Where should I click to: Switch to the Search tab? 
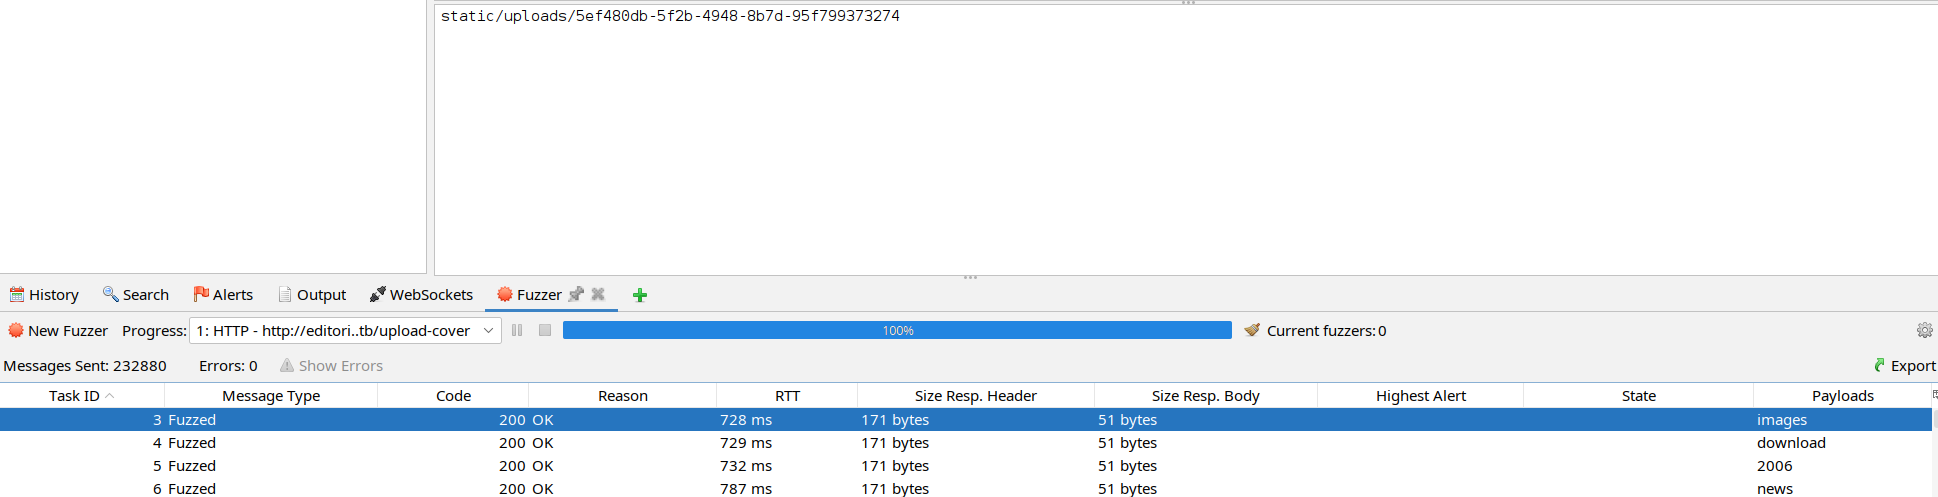pyautogui.click(x=135, y=295)
